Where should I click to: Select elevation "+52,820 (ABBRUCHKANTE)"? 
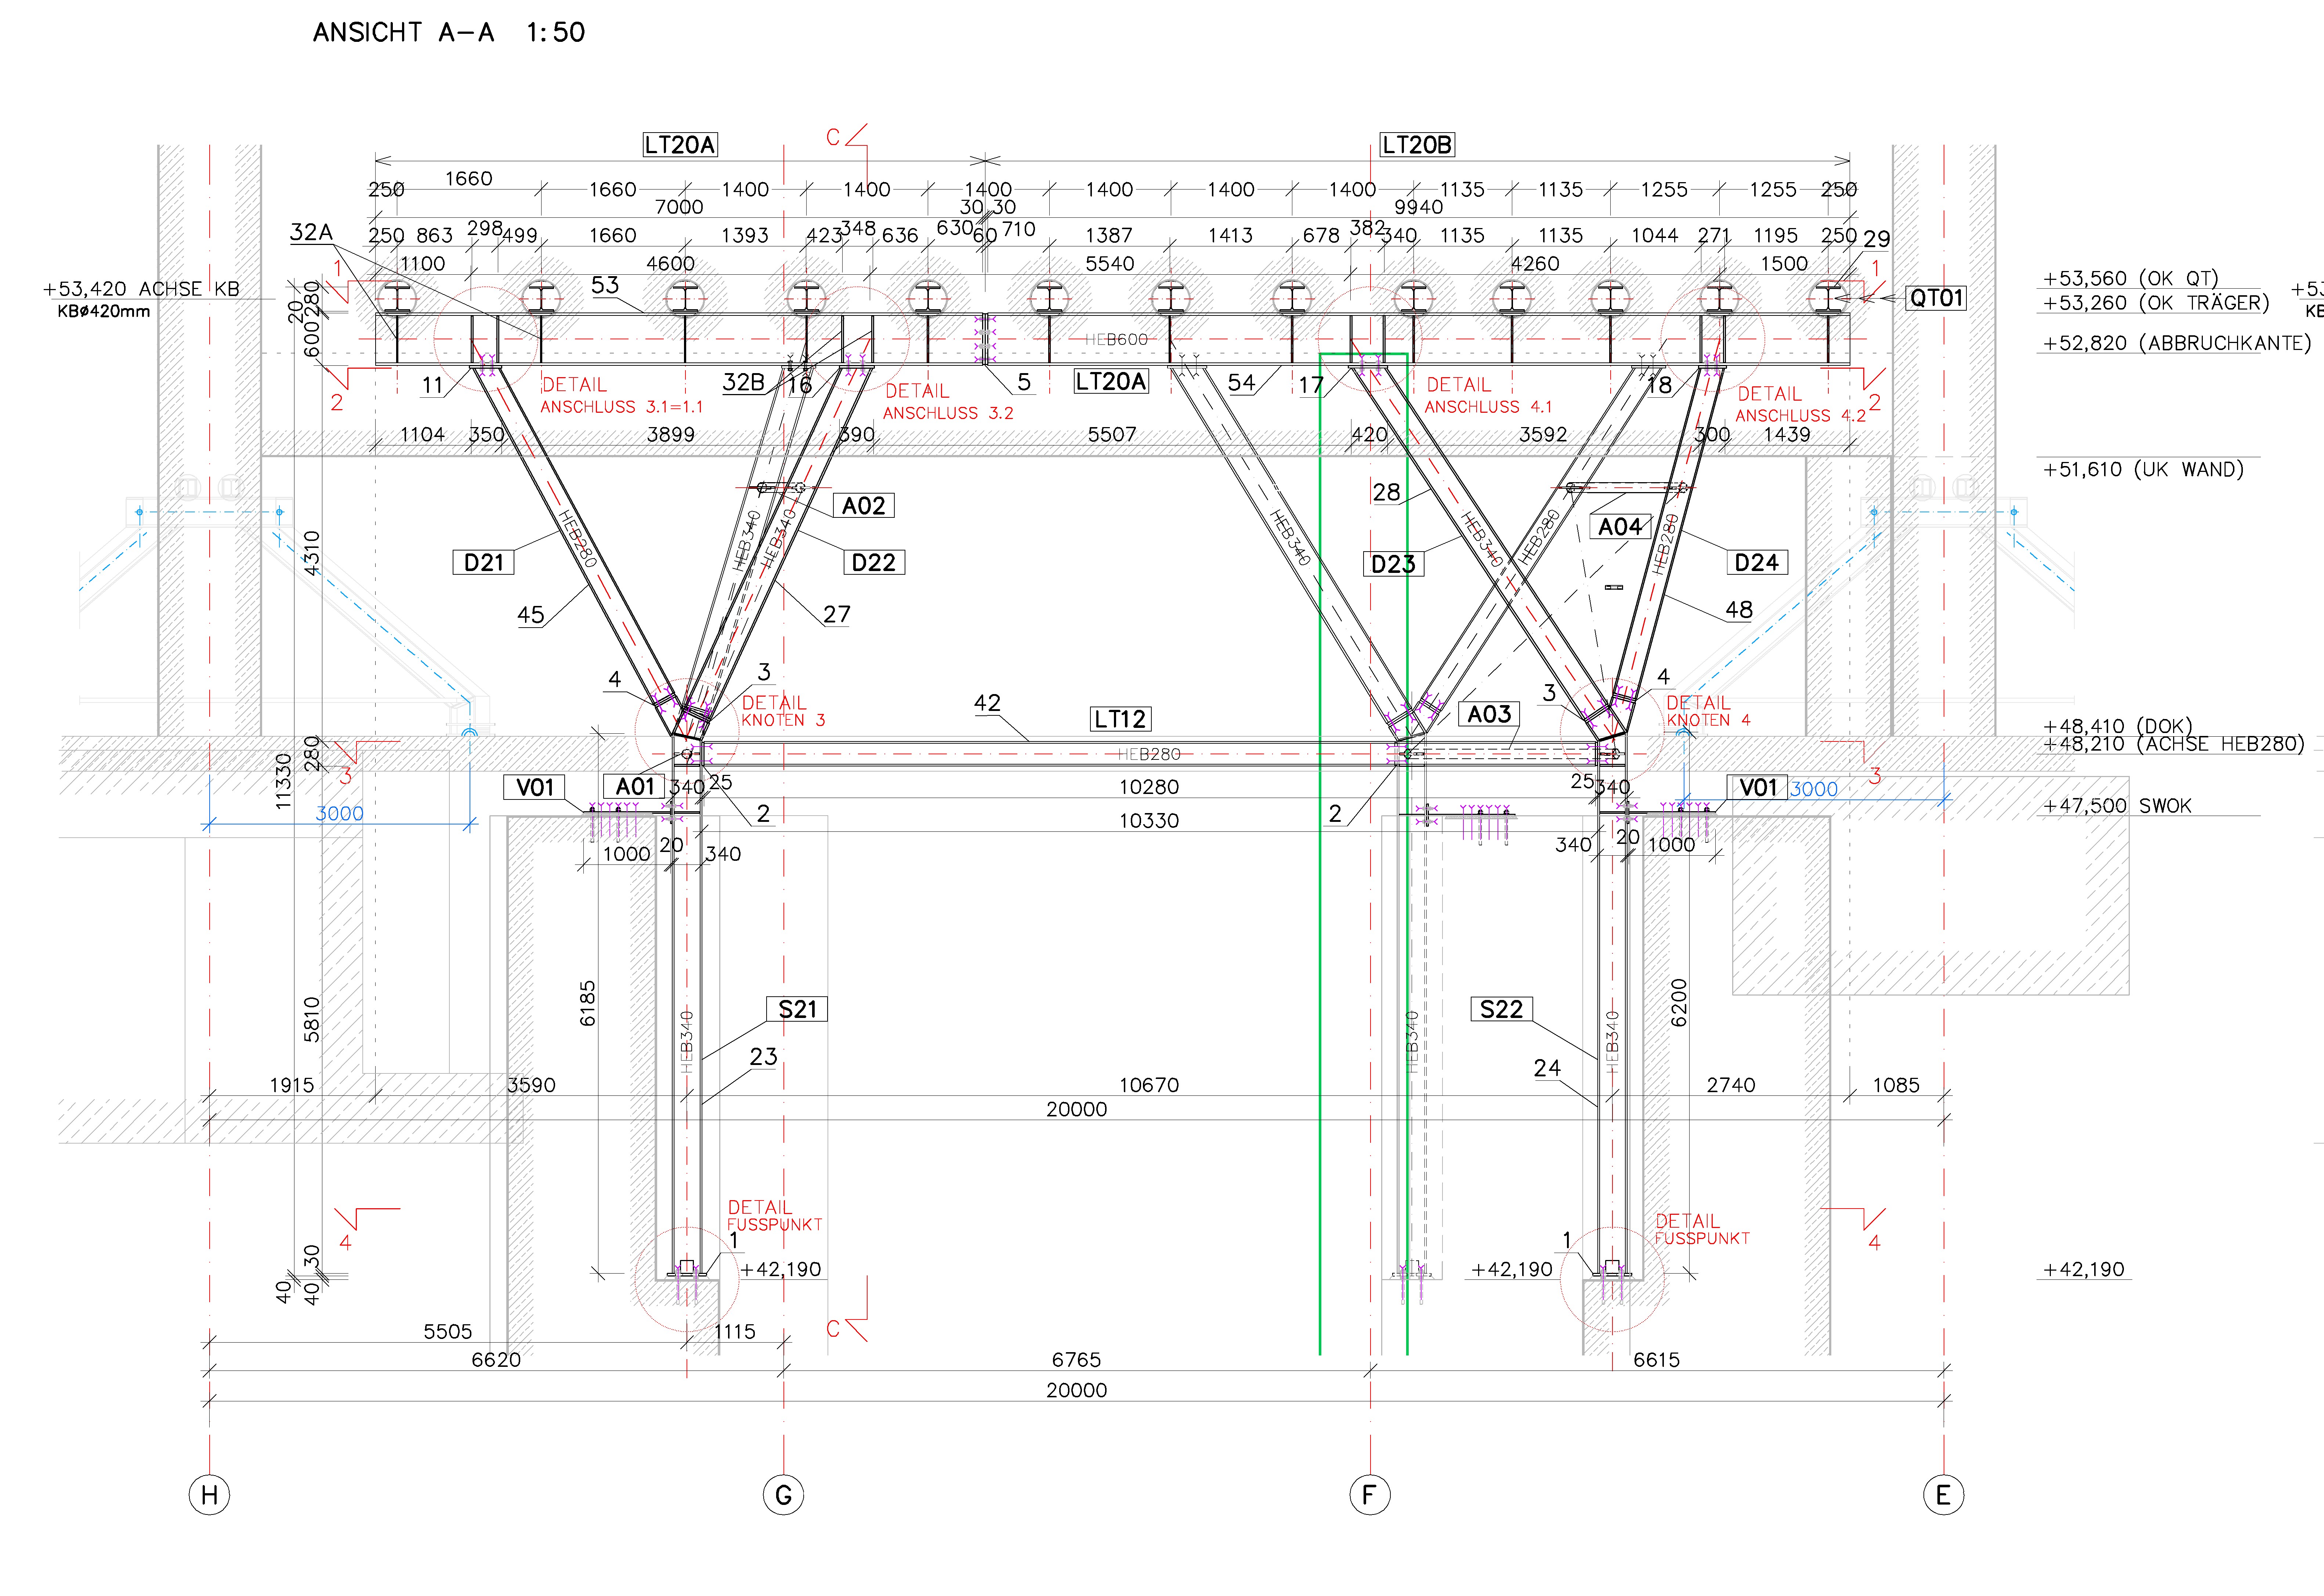tap(2177, 343)
